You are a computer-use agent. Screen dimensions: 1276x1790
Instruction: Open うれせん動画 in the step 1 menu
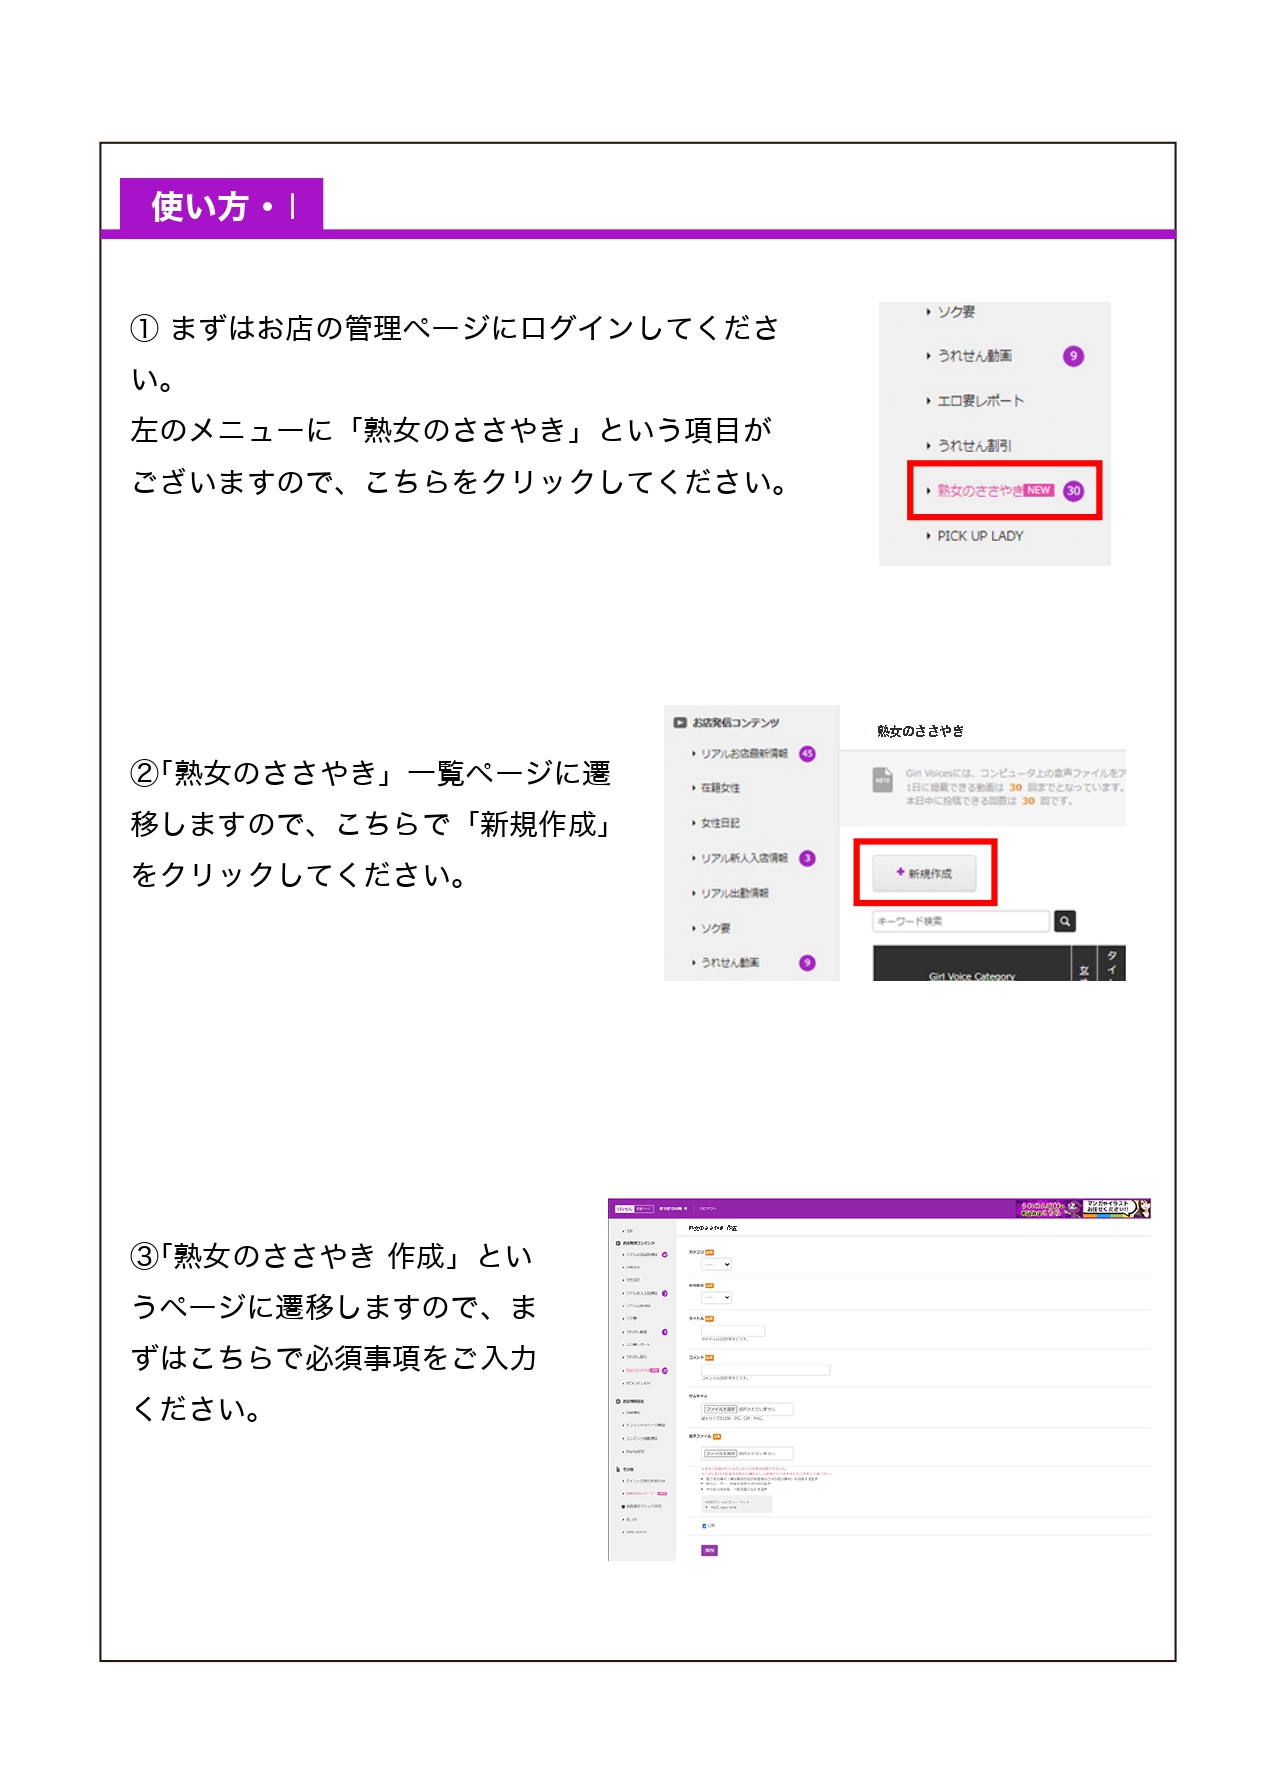click(974, 356)
